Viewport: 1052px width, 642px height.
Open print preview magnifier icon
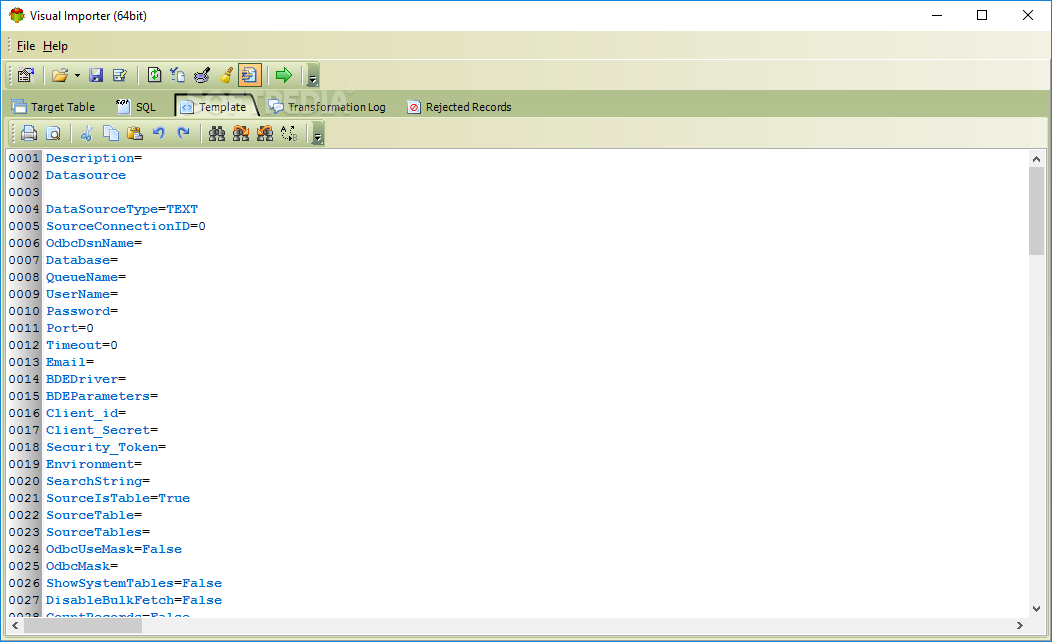53,133
